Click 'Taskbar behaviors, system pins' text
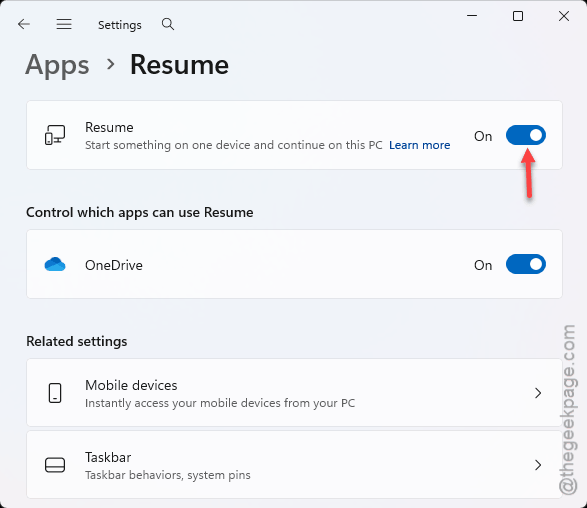This screenshot has width=587, height=508. click(x=168, y=475)
